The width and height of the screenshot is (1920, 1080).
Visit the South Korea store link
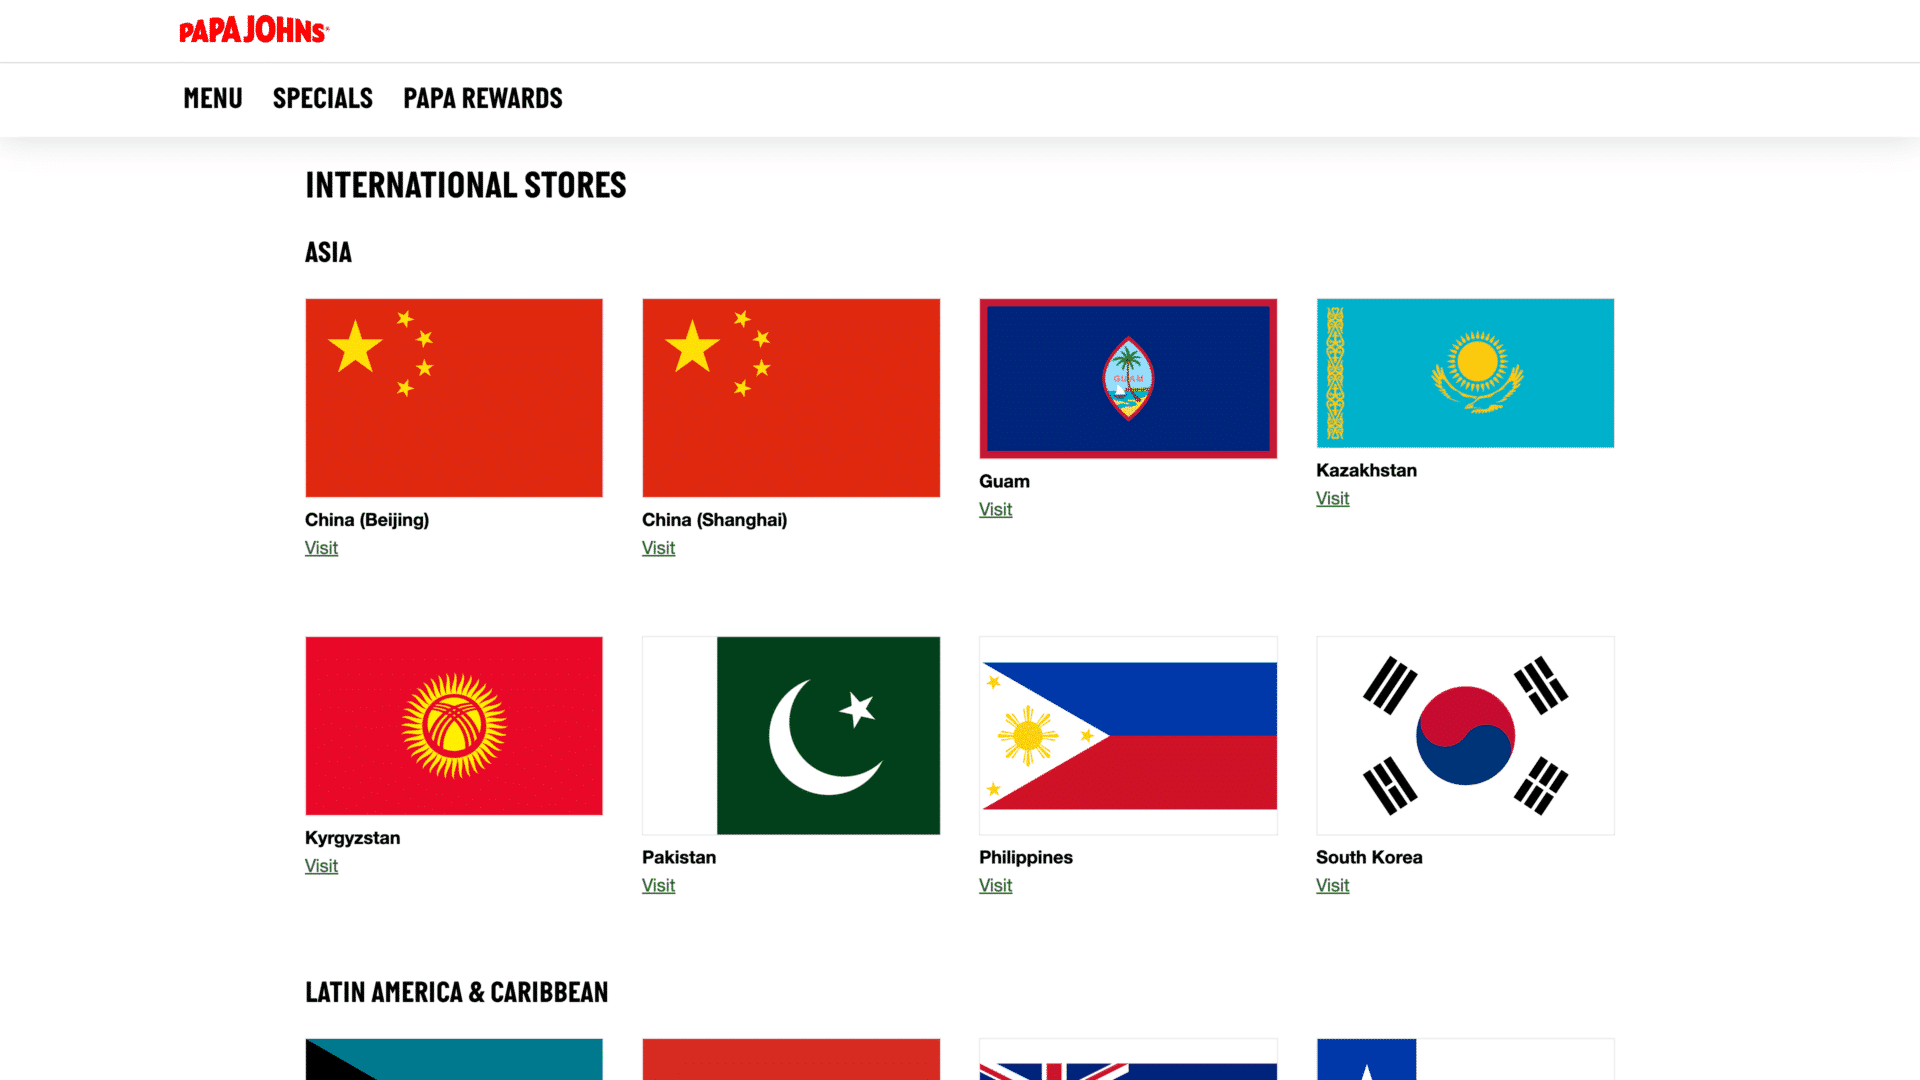[x=1332, y=885]
